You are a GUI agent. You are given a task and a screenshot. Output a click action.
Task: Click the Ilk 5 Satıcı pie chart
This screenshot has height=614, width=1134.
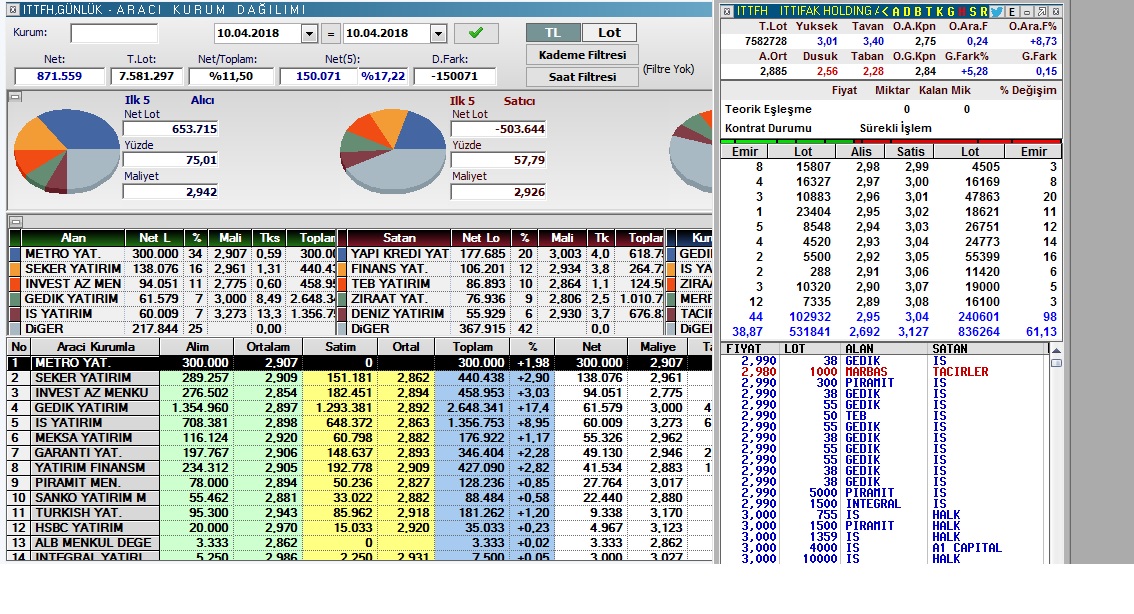(393, 150)
